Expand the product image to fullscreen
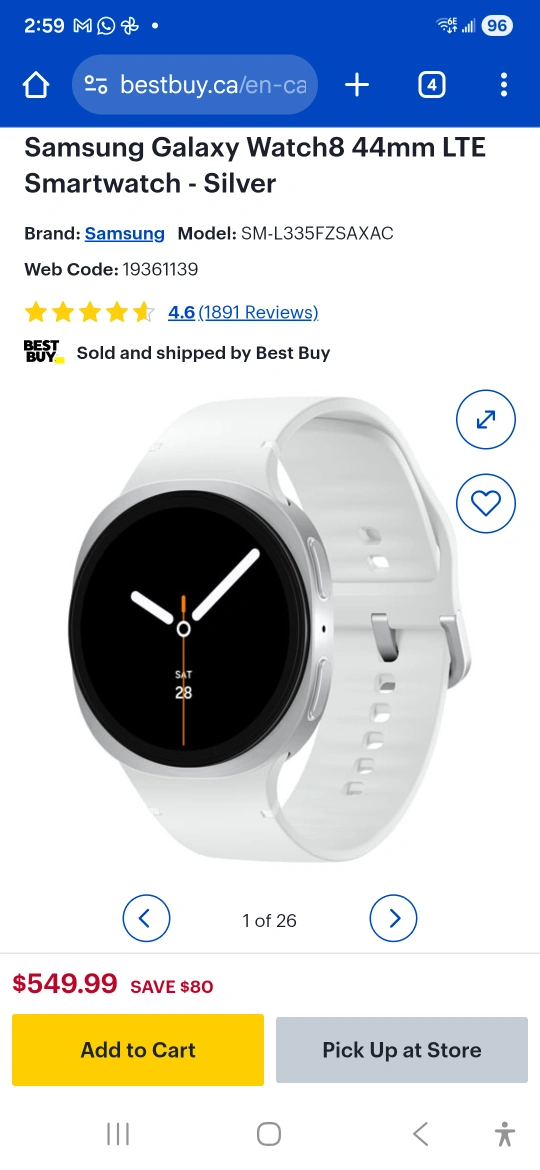This screenshot has width=540, height=1170. click(486, 419)
